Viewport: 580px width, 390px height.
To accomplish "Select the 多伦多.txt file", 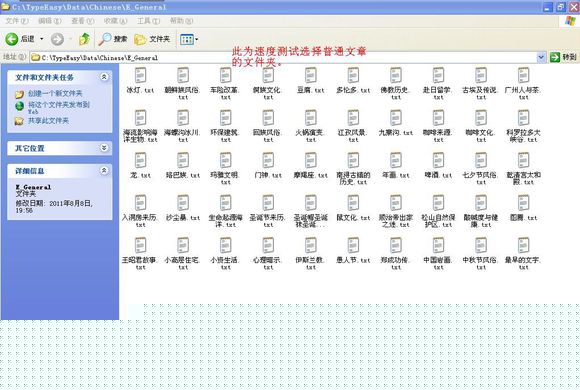I will [x=353, y=80].
